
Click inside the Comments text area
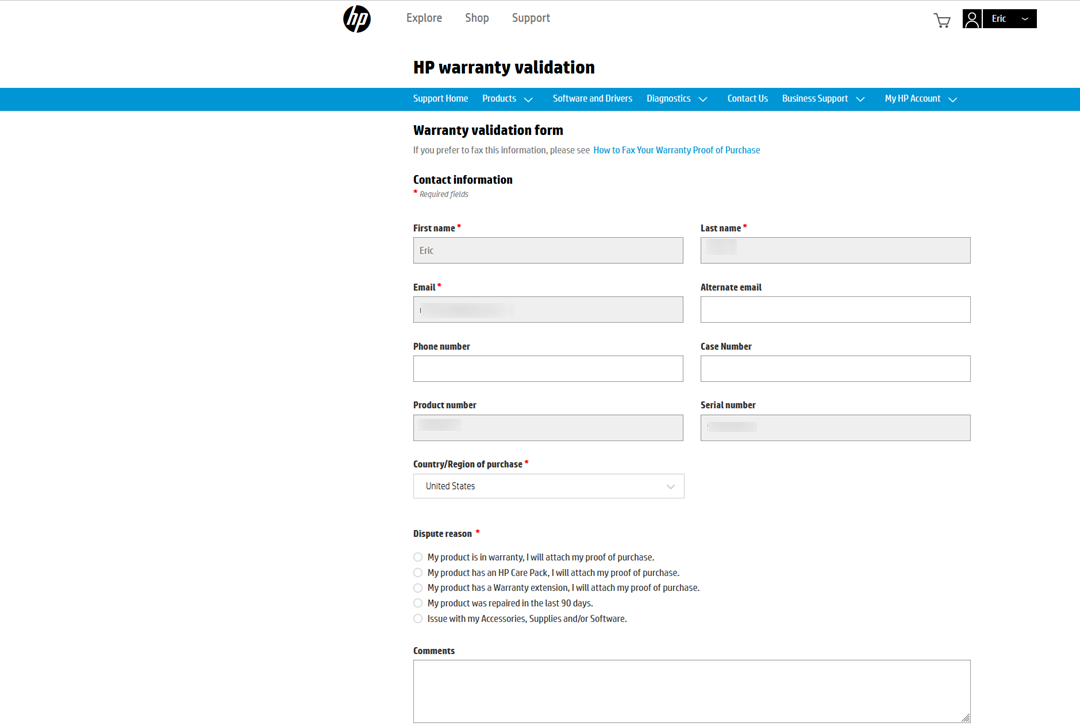691,690
